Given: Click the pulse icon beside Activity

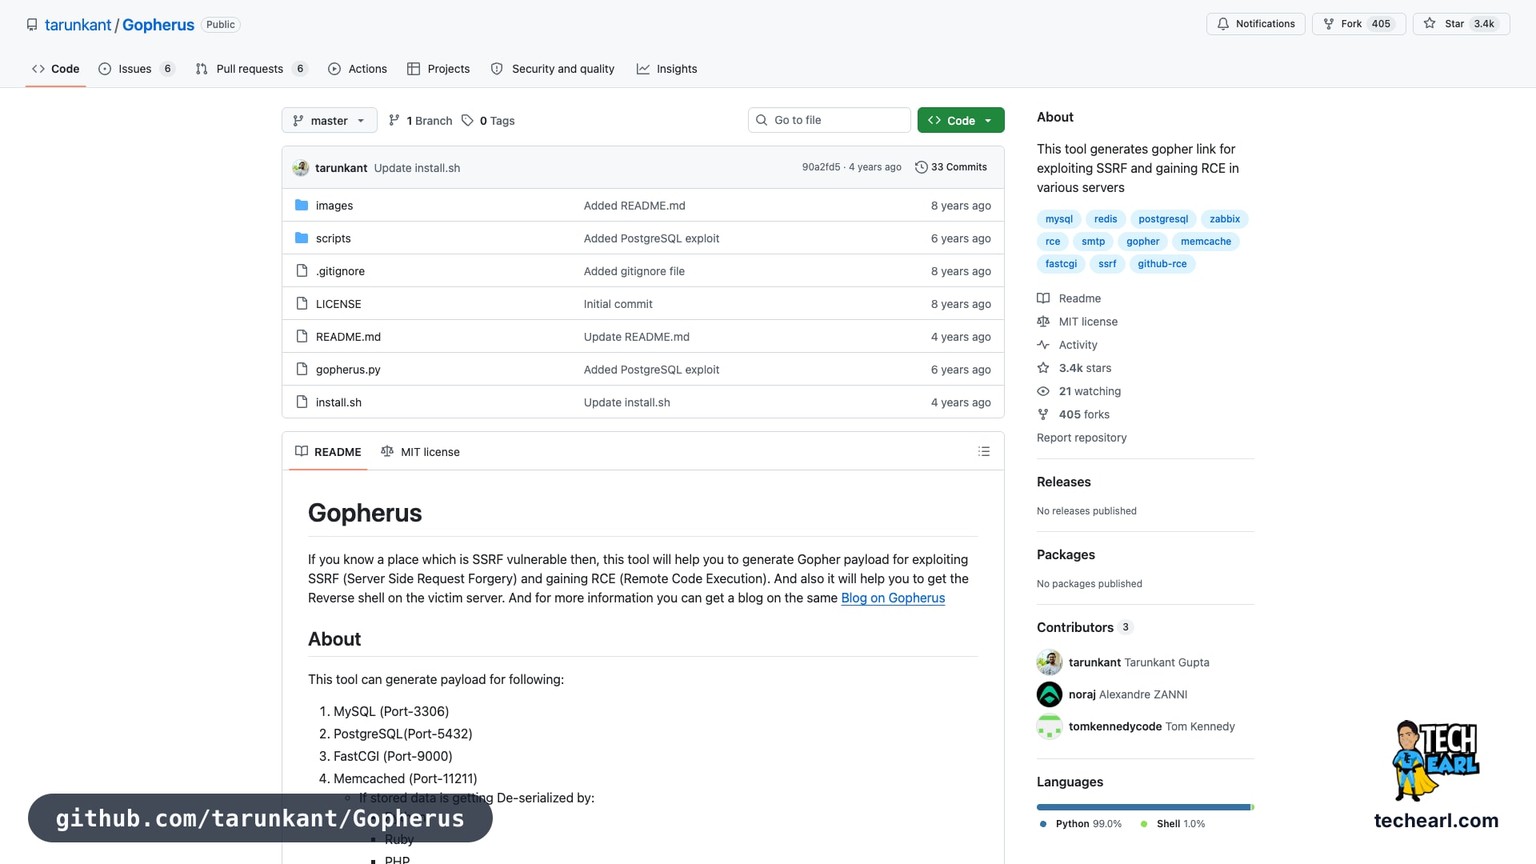Looking at the screenshot, I should pyautogui.click(x=1043, y=345).
